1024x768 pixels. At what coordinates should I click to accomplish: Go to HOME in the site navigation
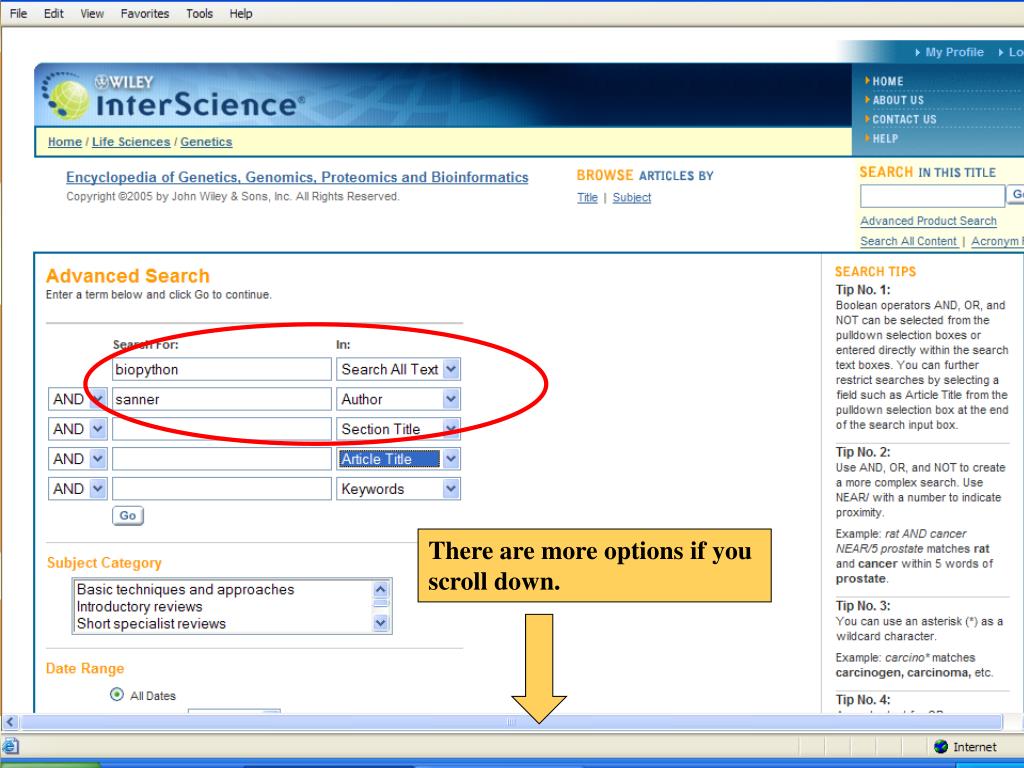coord(888,82)
